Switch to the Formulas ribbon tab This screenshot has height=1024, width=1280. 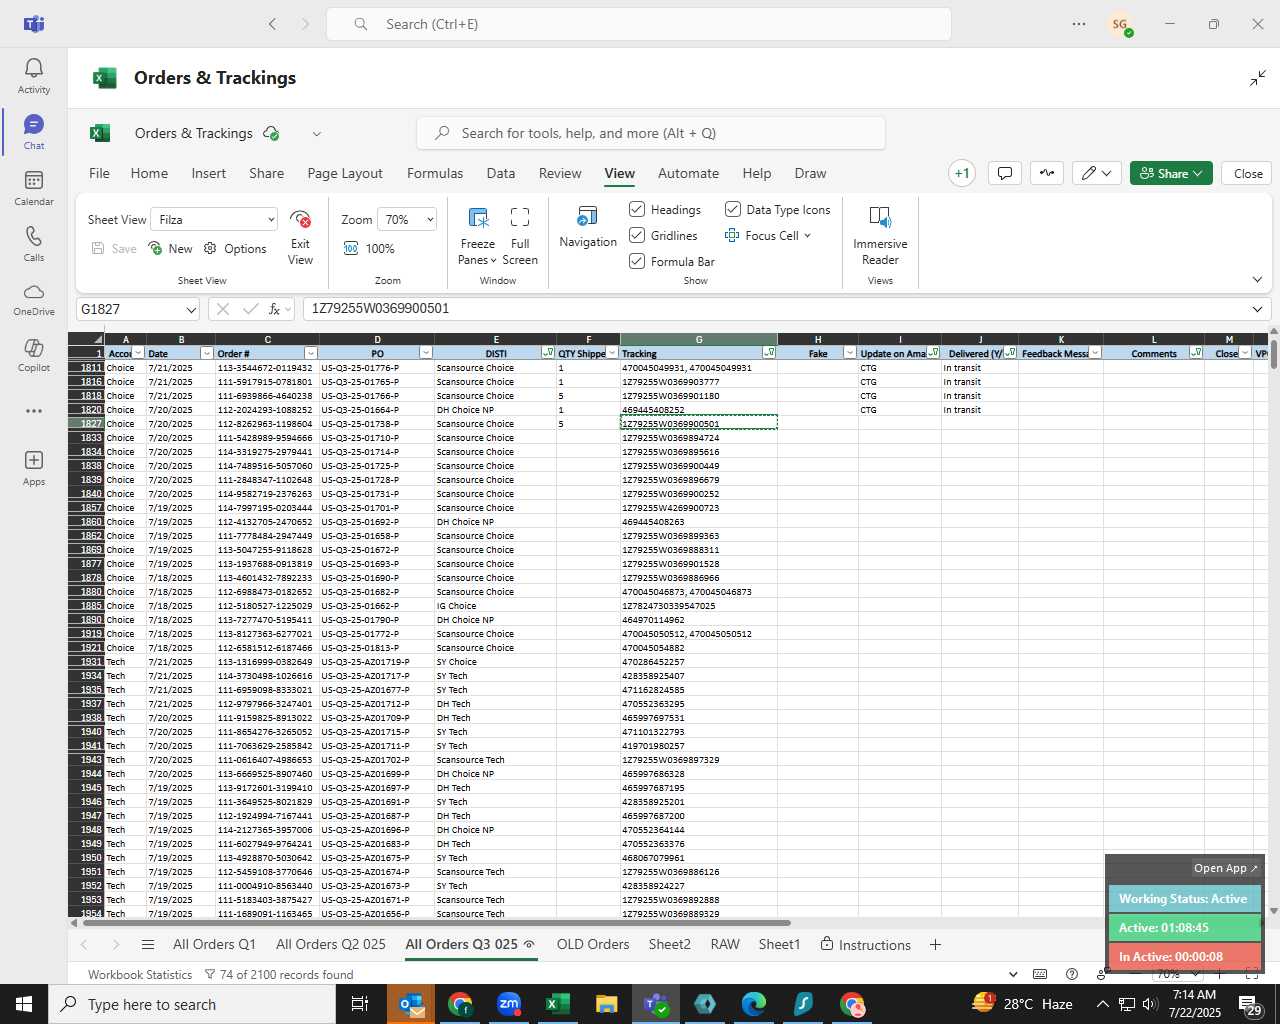(x=435, y=173)
